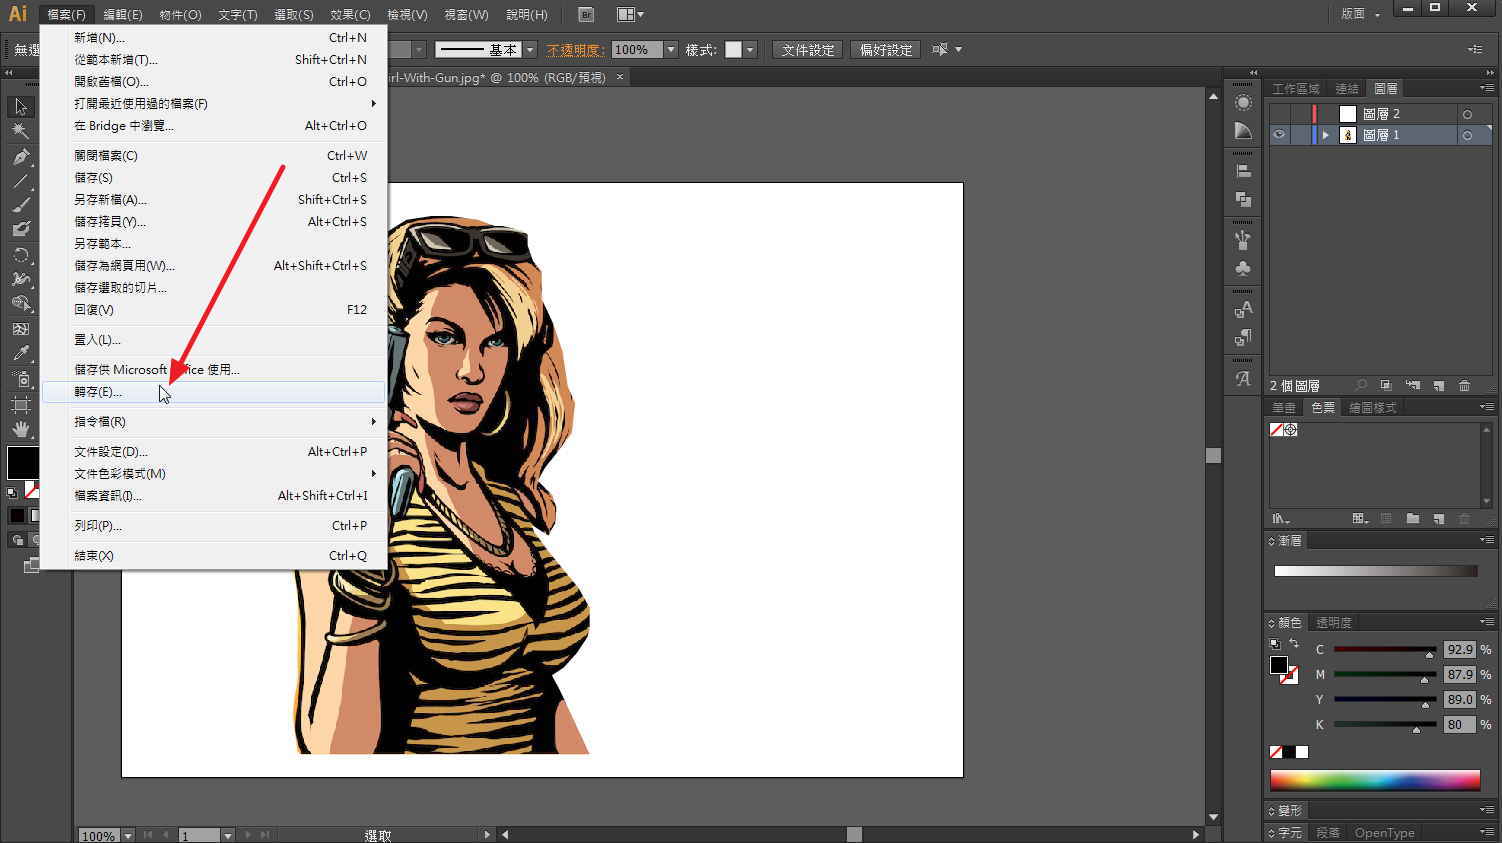
Task: Expand 圖層 1 sublayers triangle
Action: [x=1326, y=135]
